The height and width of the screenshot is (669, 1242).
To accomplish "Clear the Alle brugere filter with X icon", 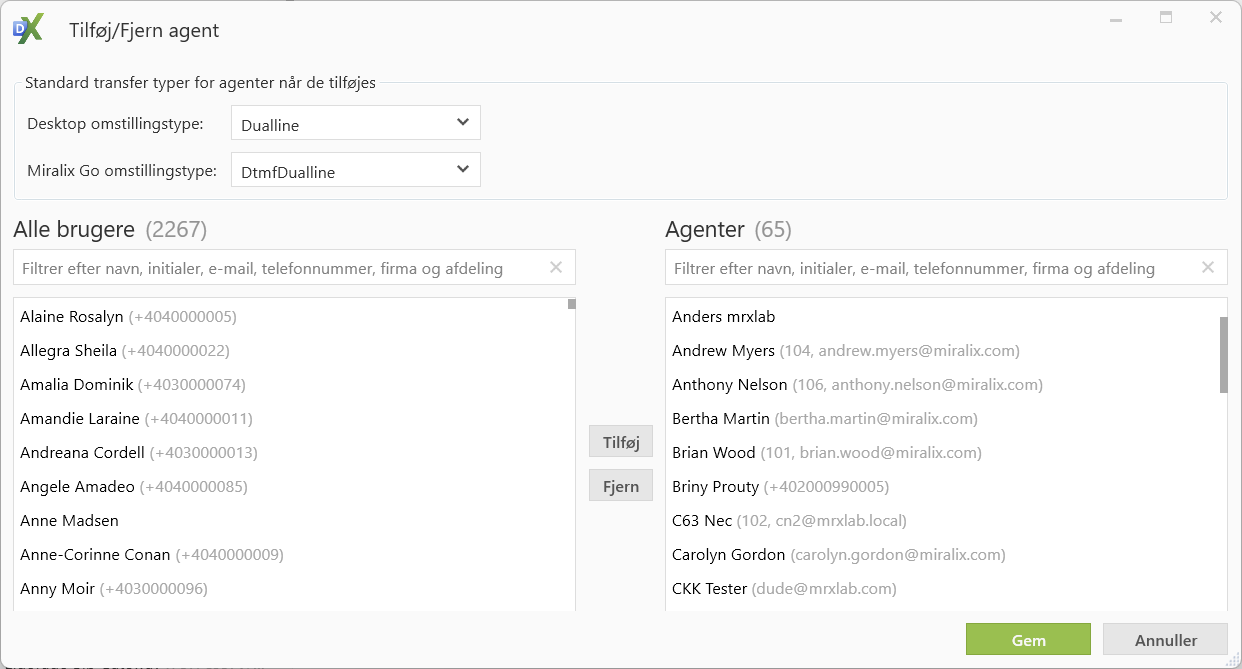I will tap(556, 267).
